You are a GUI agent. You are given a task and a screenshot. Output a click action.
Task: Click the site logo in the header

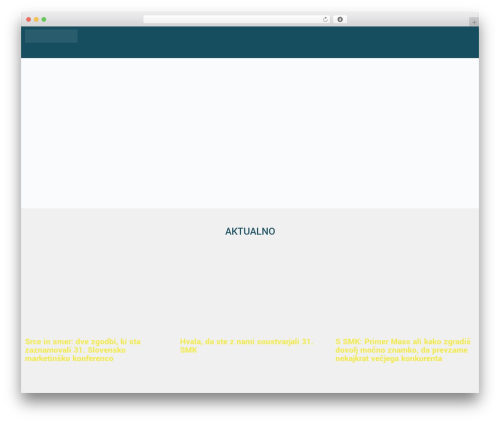[51, 36]
